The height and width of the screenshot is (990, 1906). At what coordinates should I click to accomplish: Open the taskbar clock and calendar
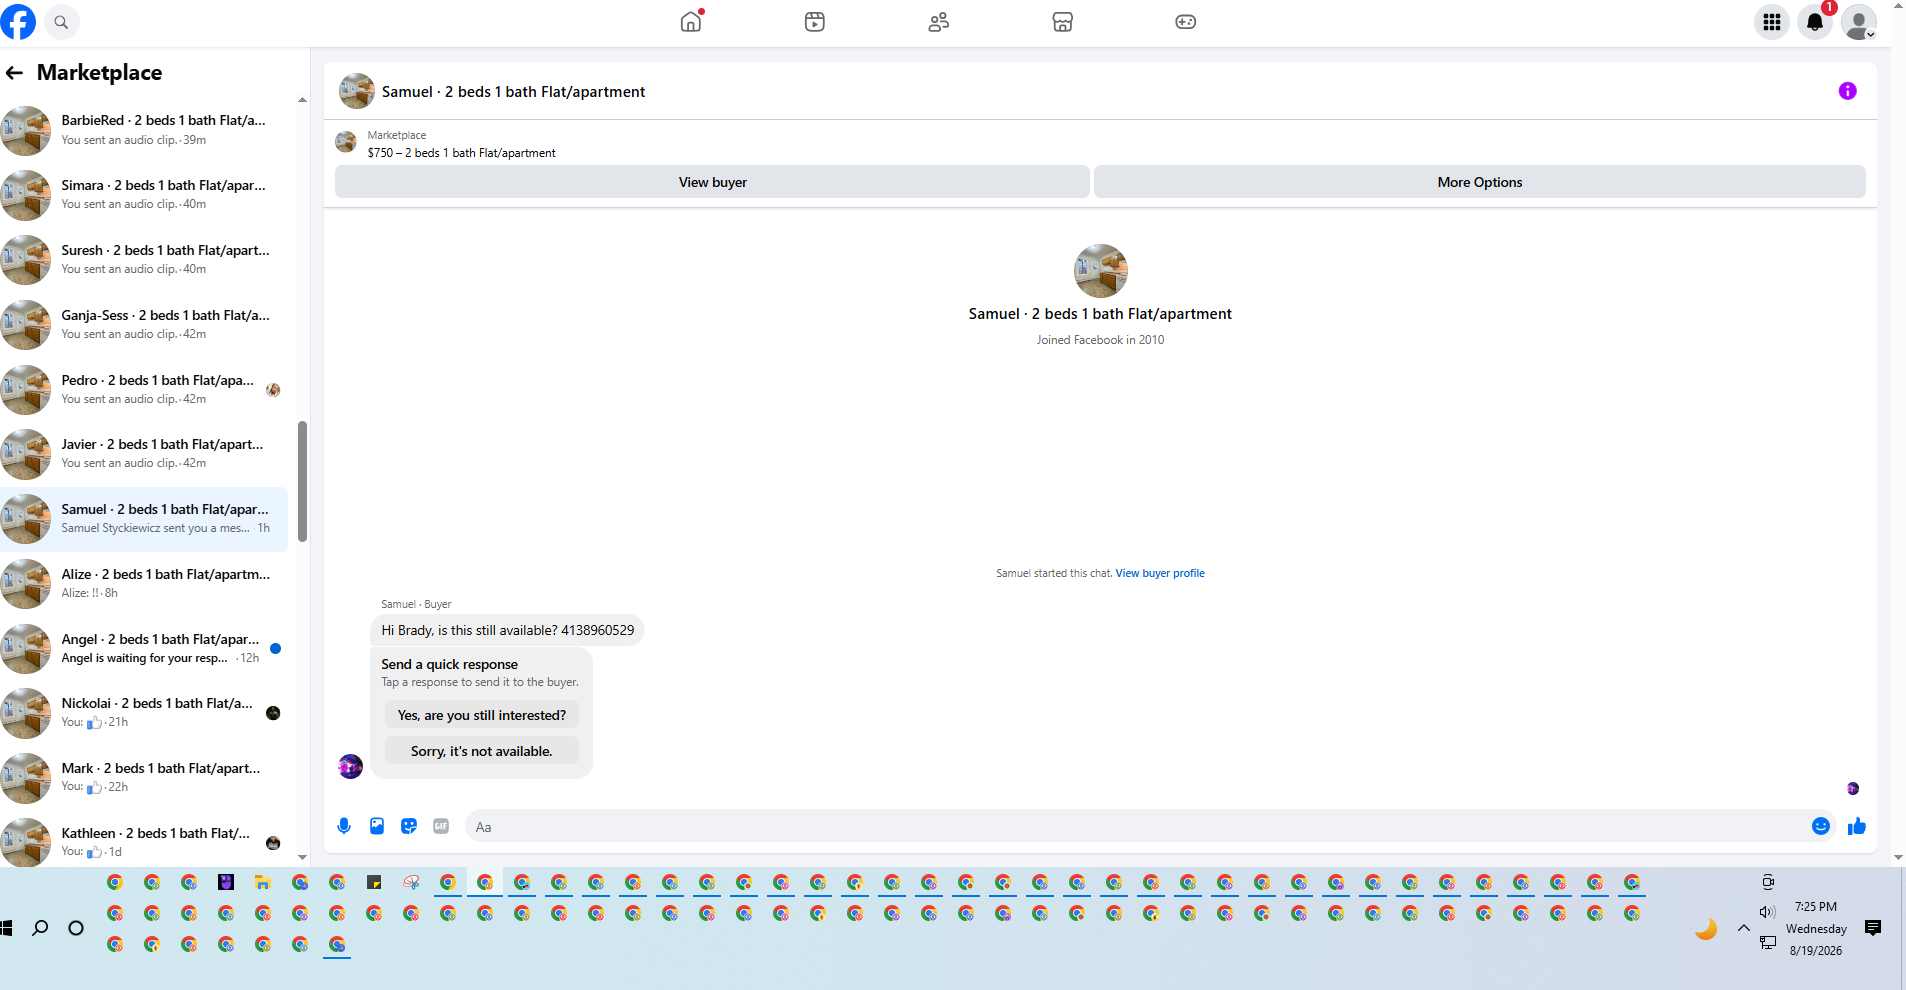[1816, 928]
